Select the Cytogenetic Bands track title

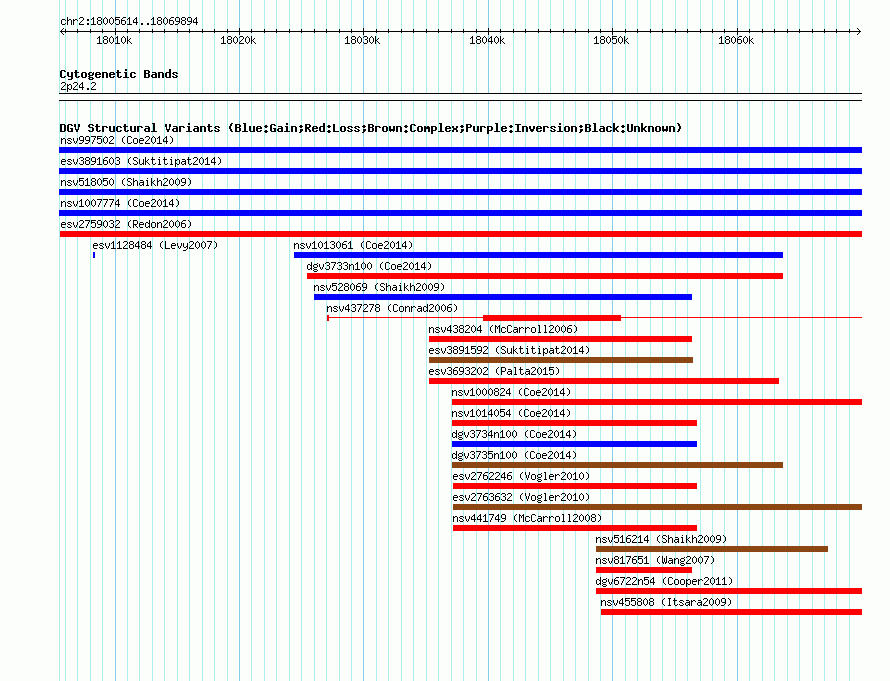[x=119, y=74]
